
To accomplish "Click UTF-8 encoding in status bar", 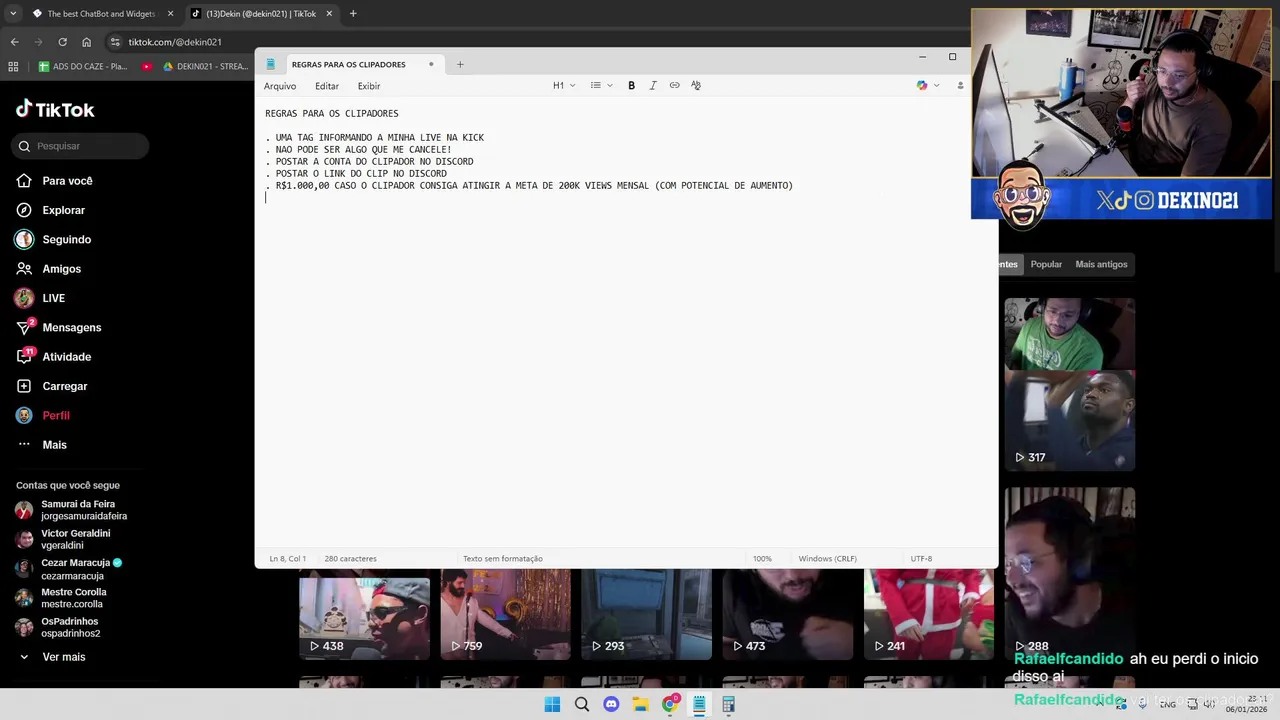I will pyautogui.click(x=921, y=559).
